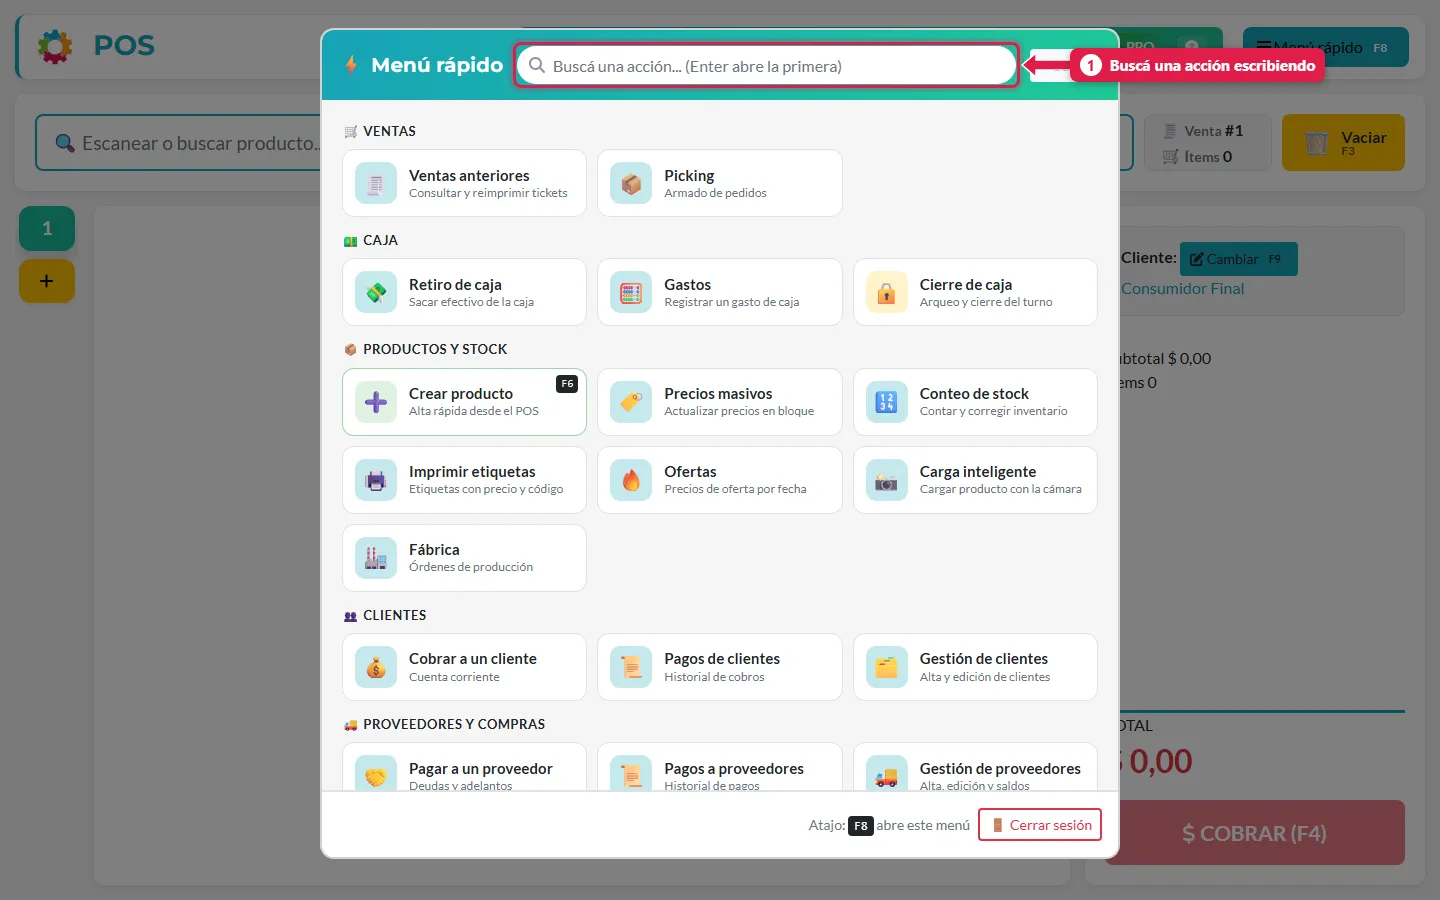Click the Fábrica factory icon
The image size is (1440, 900).
click(x=376, y=558)
